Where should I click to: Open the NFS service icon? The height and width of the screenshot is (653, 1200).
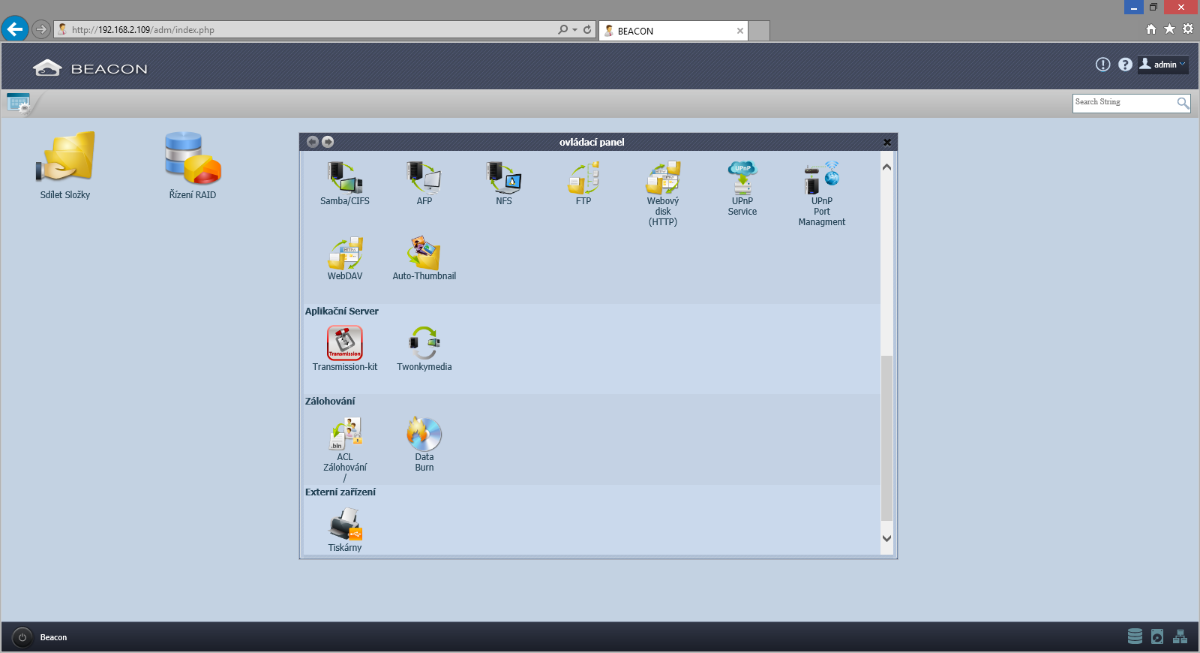coord(504,178)
